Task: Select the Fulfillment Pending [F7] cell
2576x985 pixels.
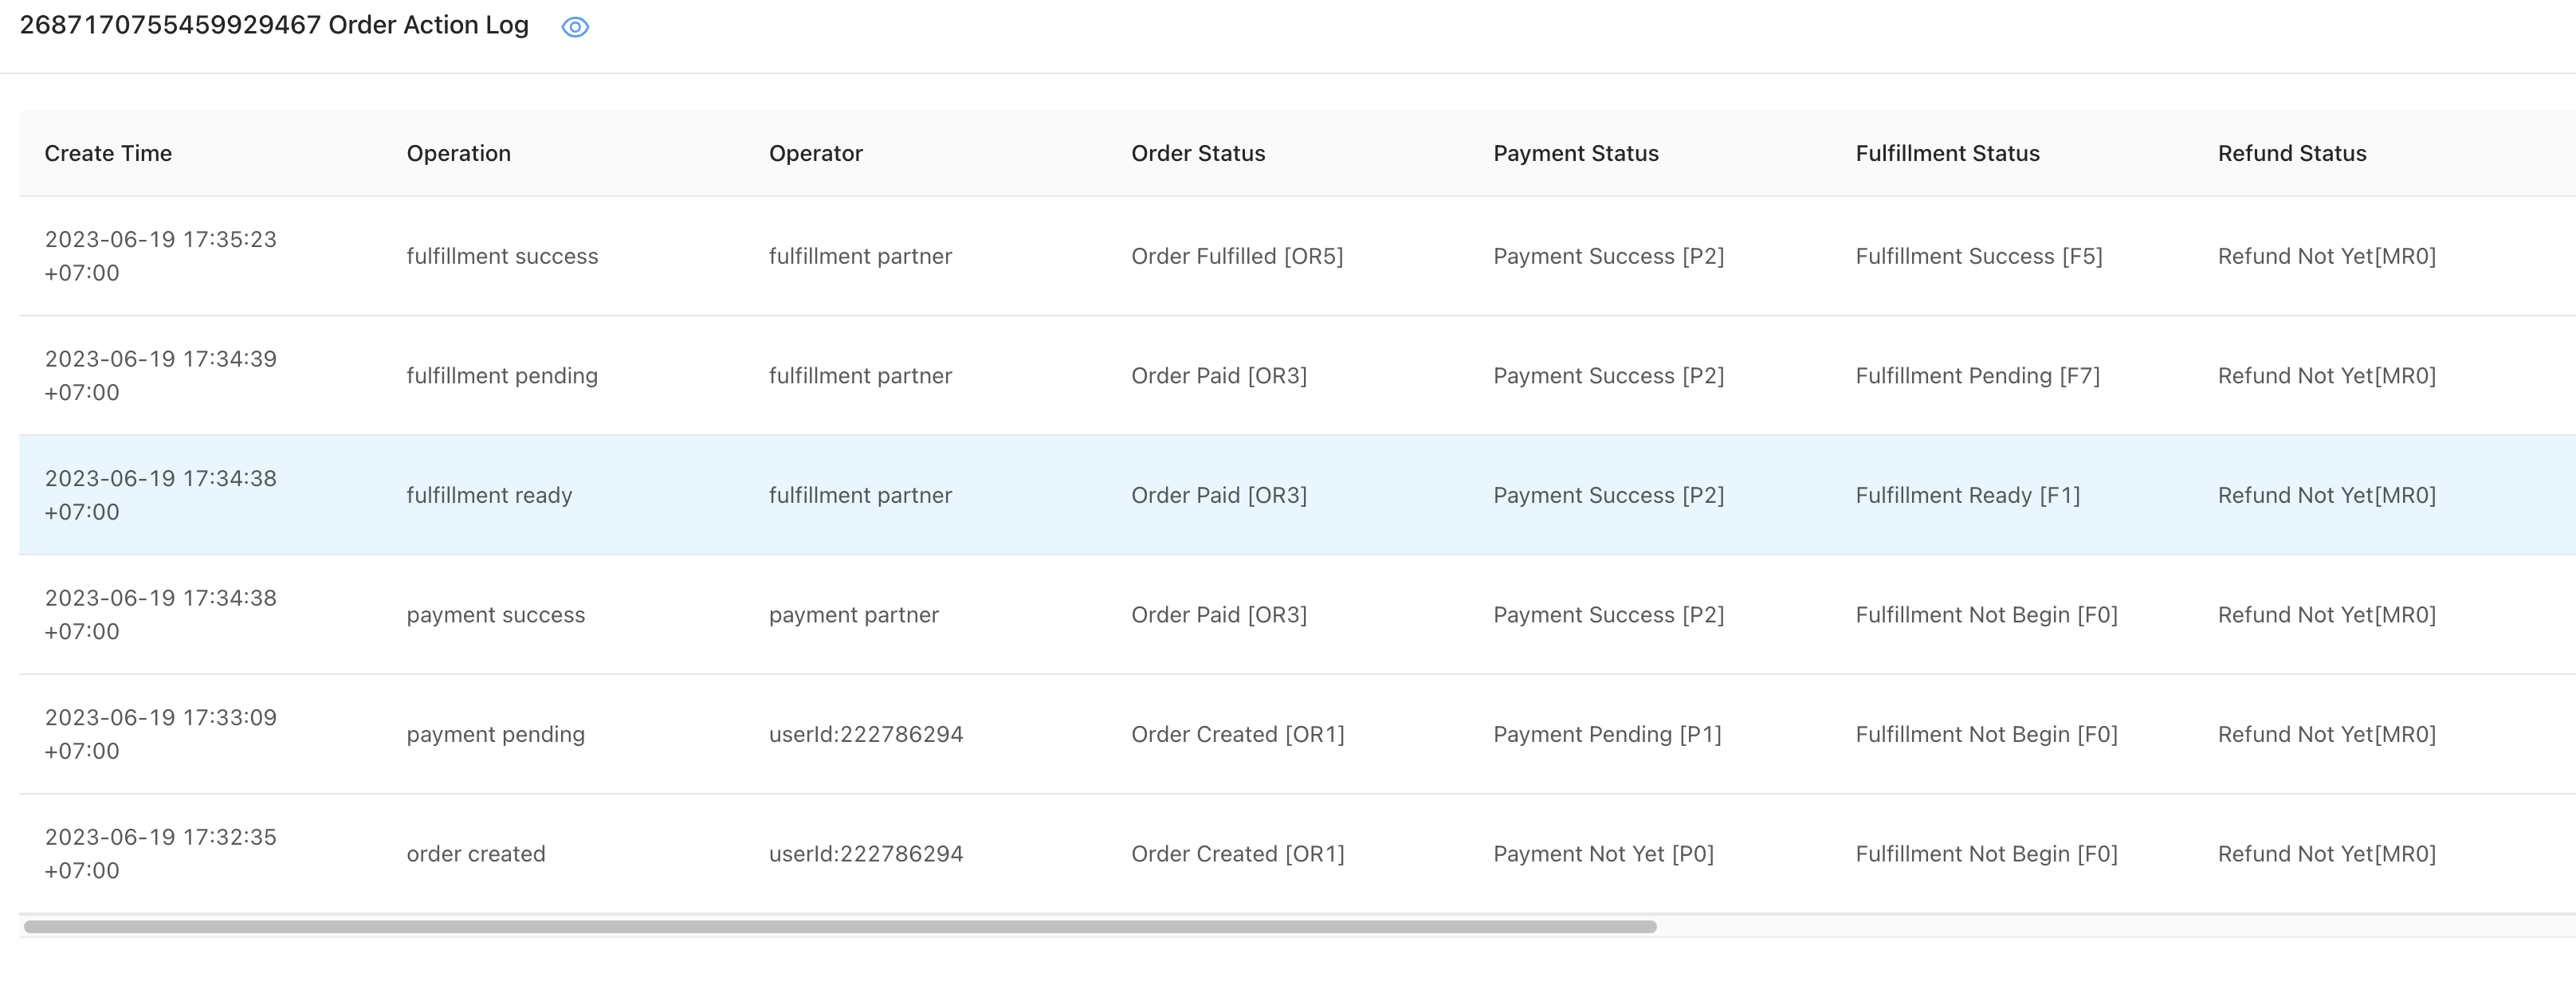Action: [x=1977, y=376]
